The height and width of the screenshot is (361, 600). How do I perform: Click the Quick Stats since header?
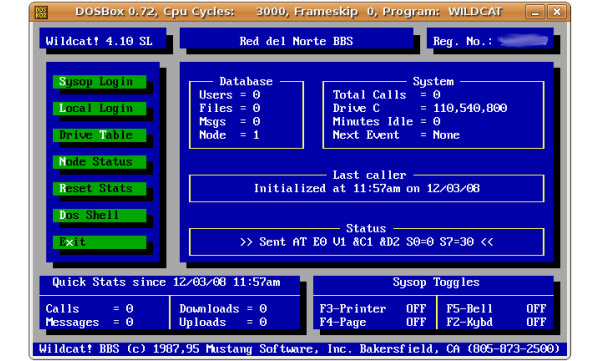pyautogui.click(x=166, y=282)
